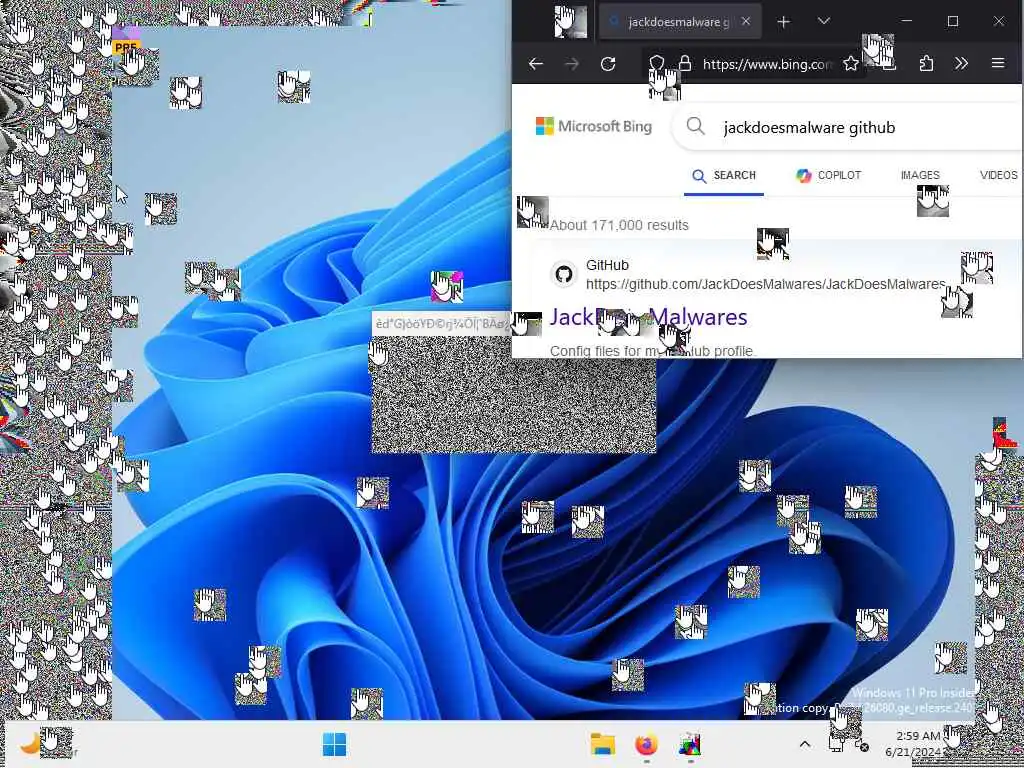Open the Windows Start button

pyautogui.click(x=334, y=744)
